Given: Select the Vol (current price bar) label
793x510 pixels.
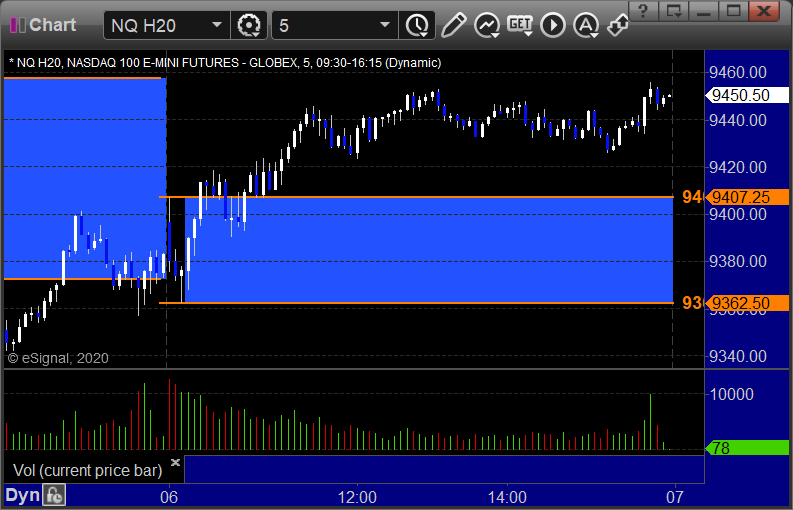Looking at the screenshot, I should (87, 471).
